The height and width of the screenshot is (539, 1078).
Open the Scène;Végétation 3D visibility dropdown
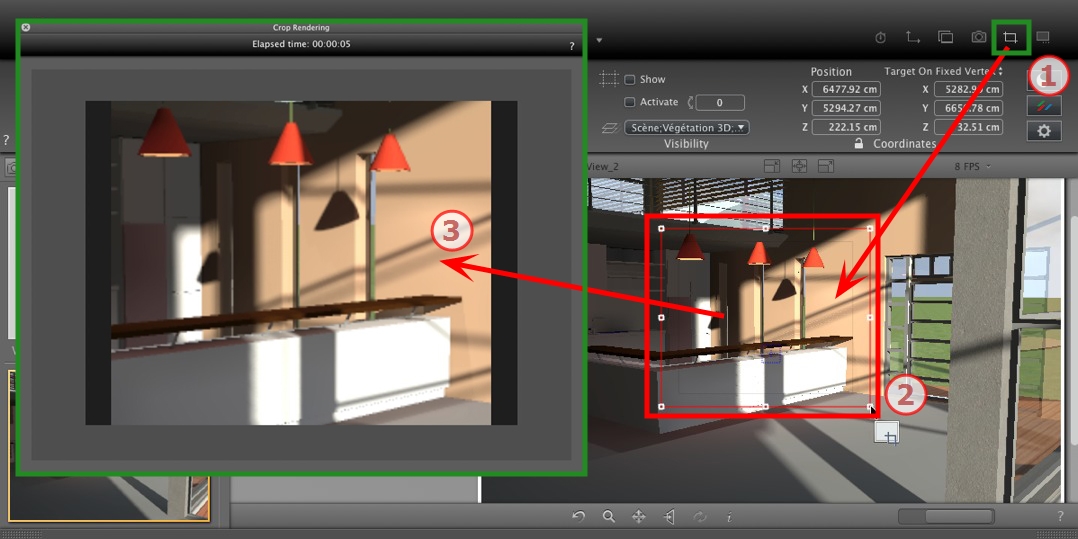[686, 128]
